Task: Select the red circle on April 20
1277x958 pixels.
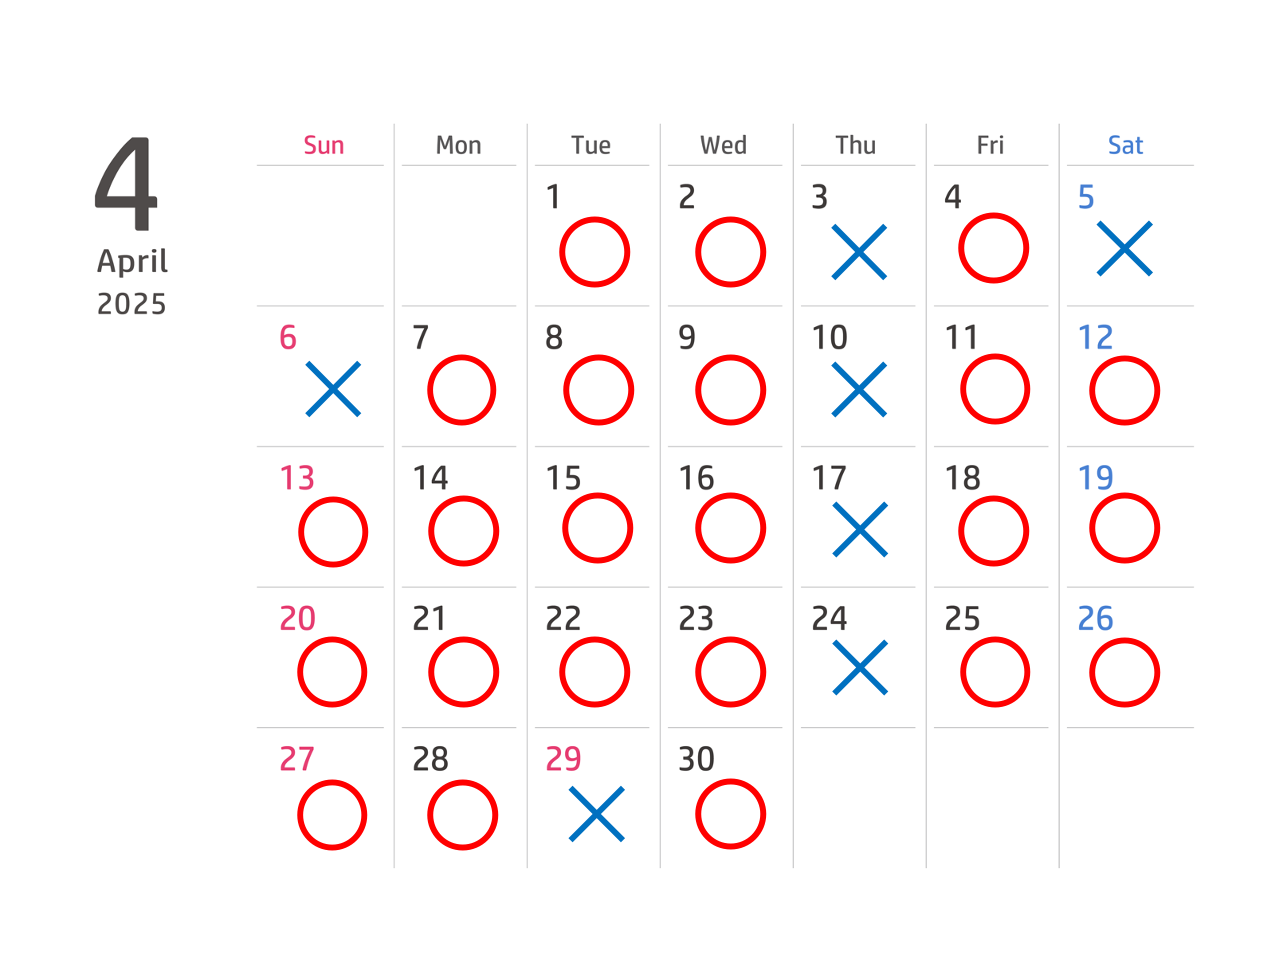Action: (332, 672)
